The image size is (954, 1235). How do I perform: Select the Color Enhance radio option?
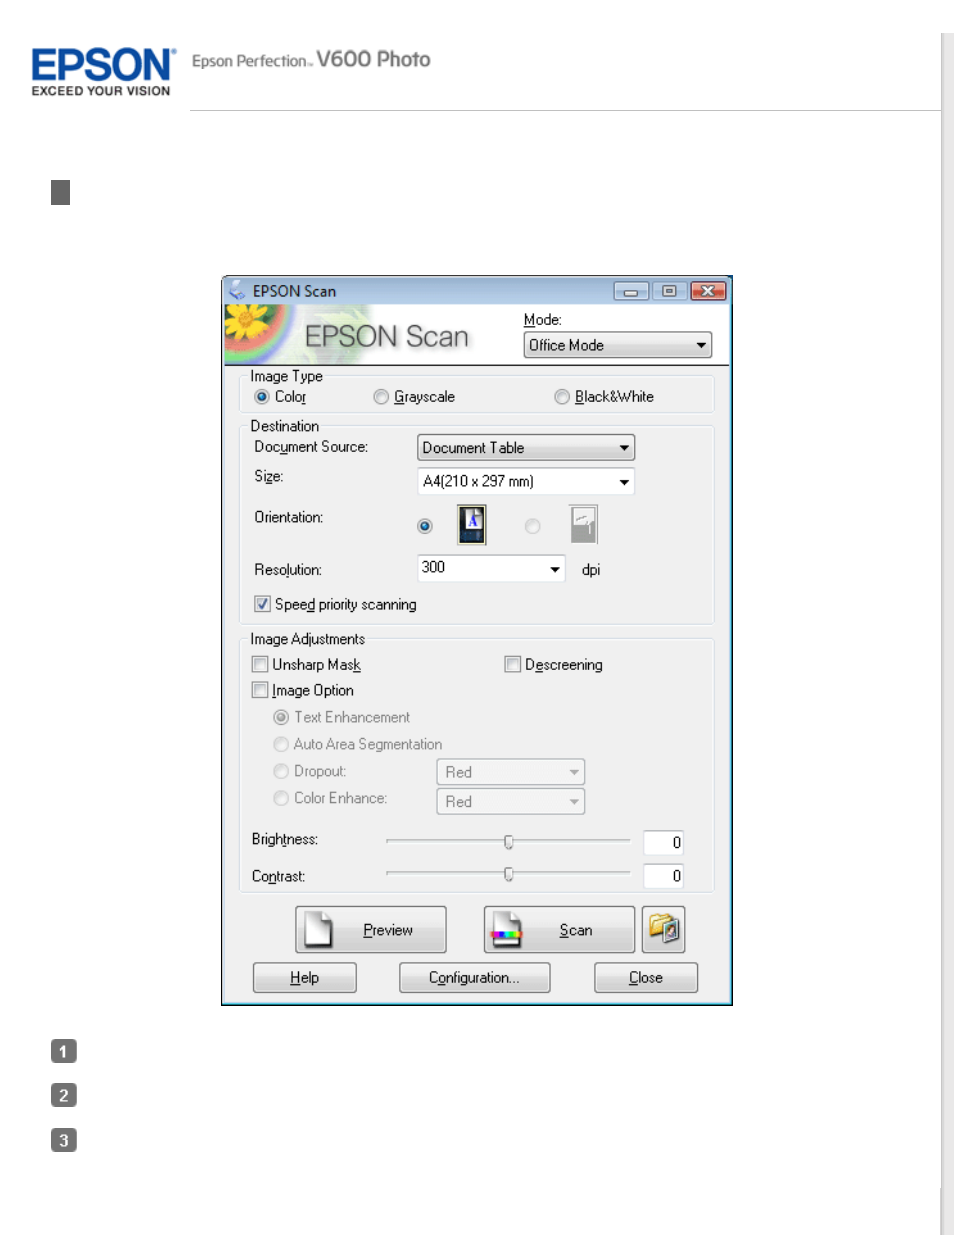point(281,798)
